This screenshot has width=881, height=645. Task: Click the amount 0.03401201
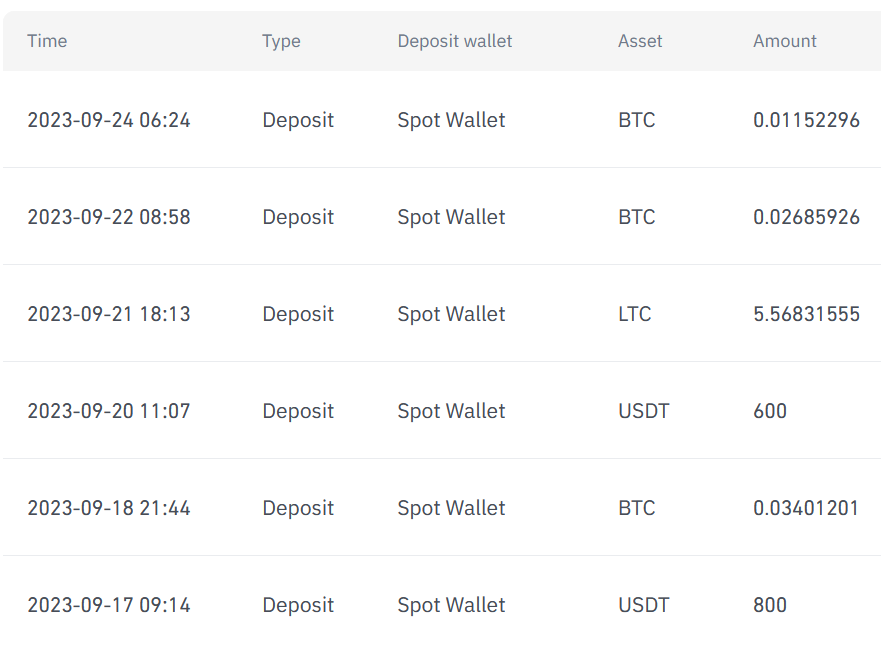[806, 508]
